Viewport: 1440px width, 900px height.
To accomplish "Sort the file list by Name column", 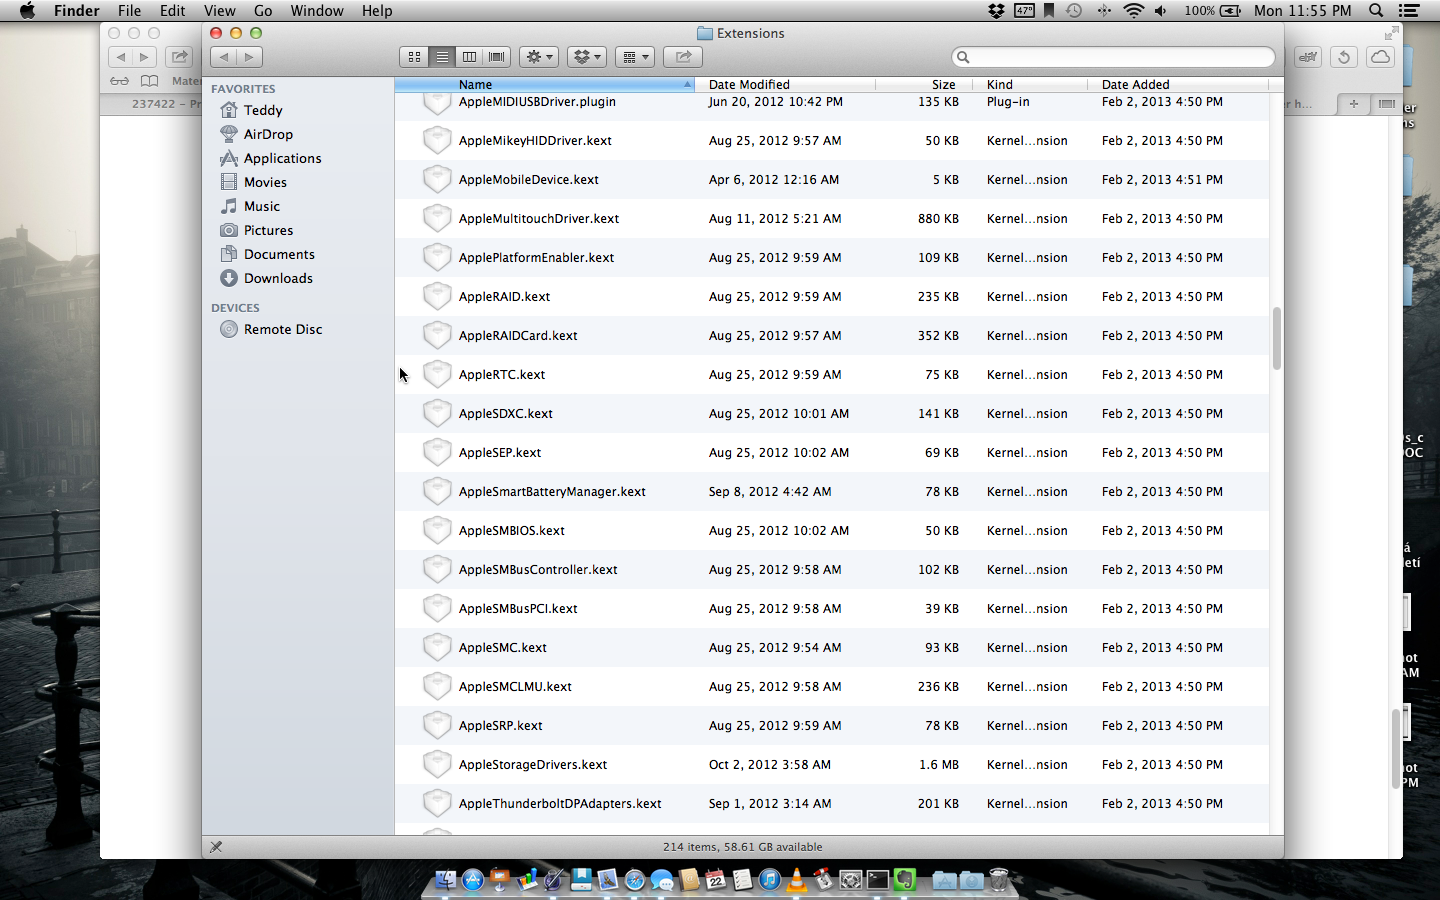I will (x=545, y=84).
